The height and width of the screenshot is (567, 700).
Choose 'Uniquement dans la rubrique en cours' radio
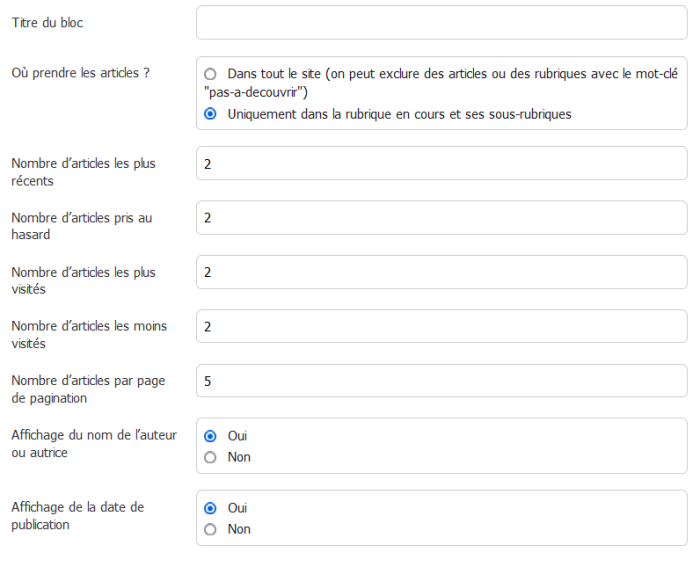[210, 114]
